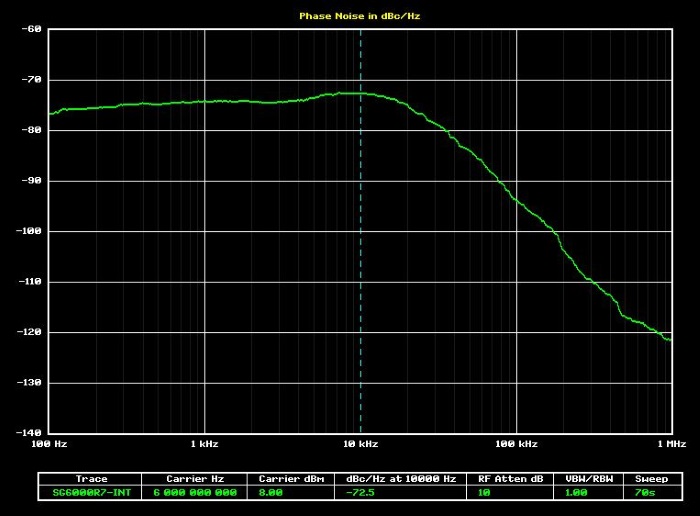Click the Sweep column header
The height and width of the screenshot is (516, 700).
coord(651,479)
